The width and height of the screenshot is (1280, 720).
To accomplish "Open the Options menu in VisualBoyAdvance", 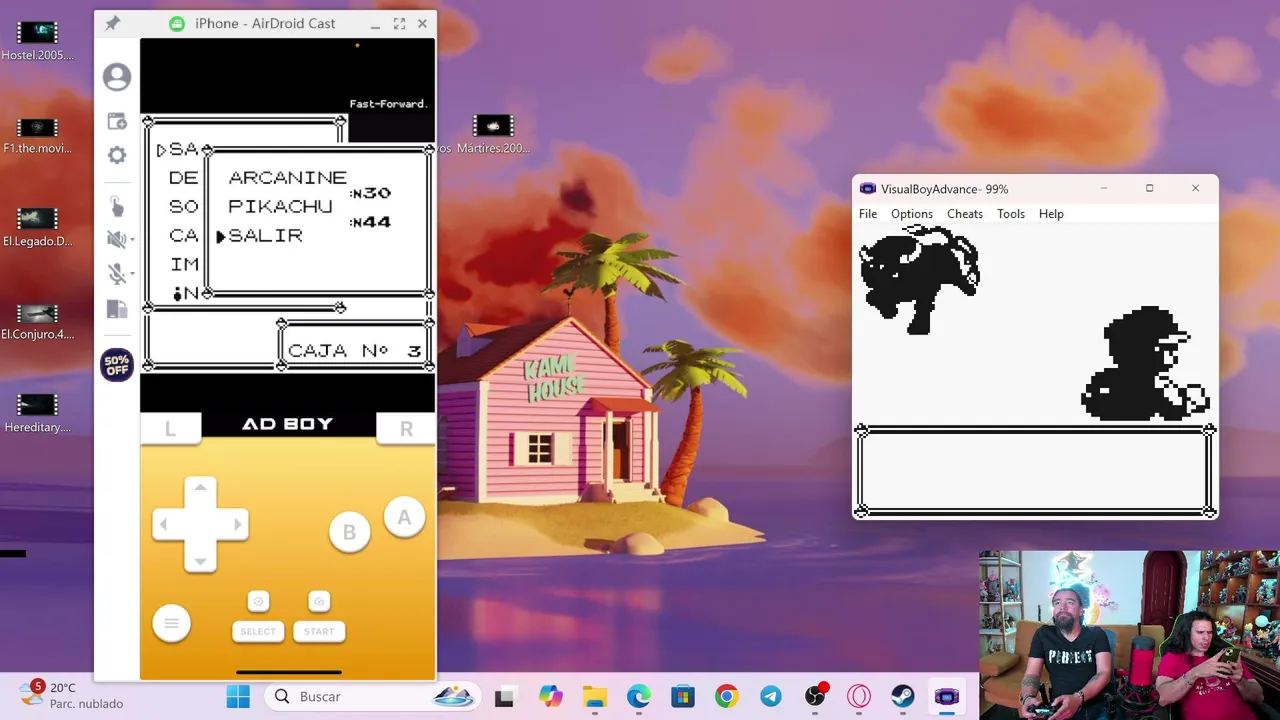I will (912, 214).
